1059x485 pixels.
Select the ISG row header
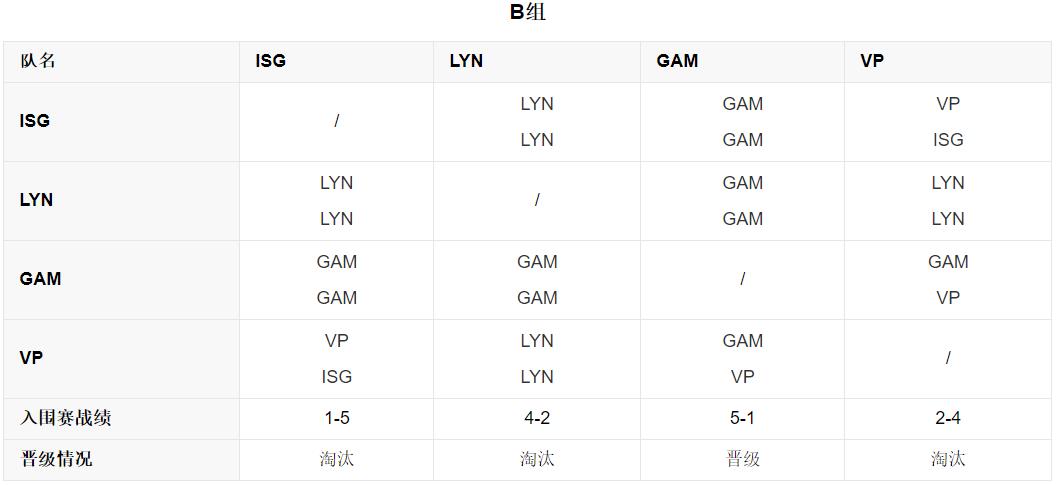(x=34, y=121)
